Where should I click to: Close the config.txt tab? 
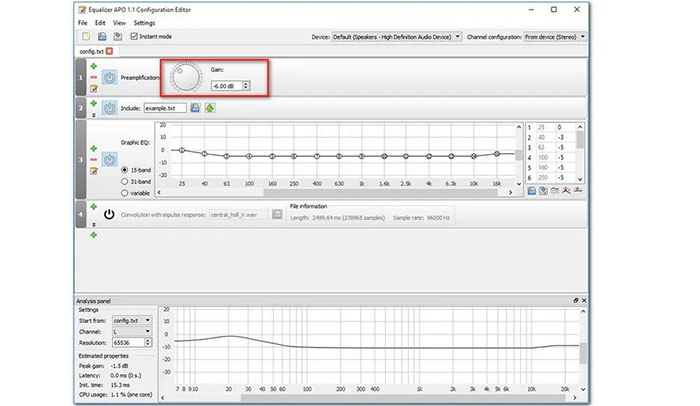tap(109, 50)
